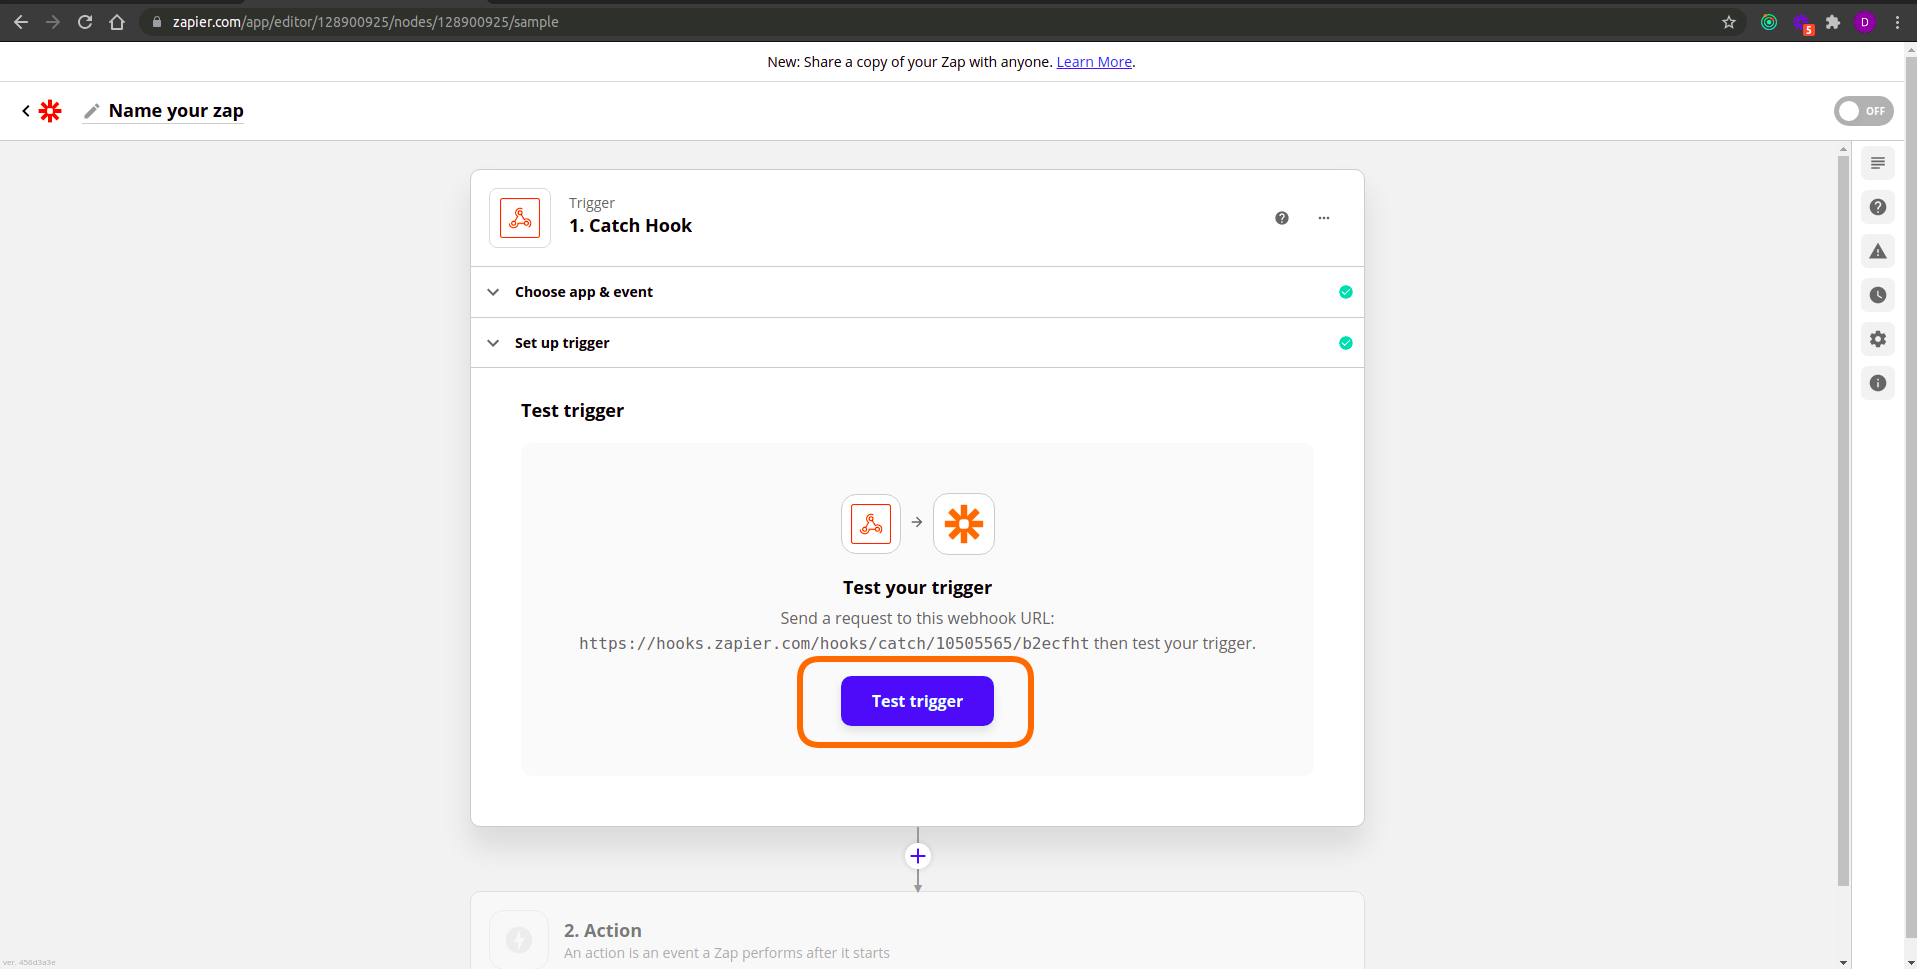The image size is (1917, 969).
Task: Open the extension showing badge 5
Action: pos(1803,23)
